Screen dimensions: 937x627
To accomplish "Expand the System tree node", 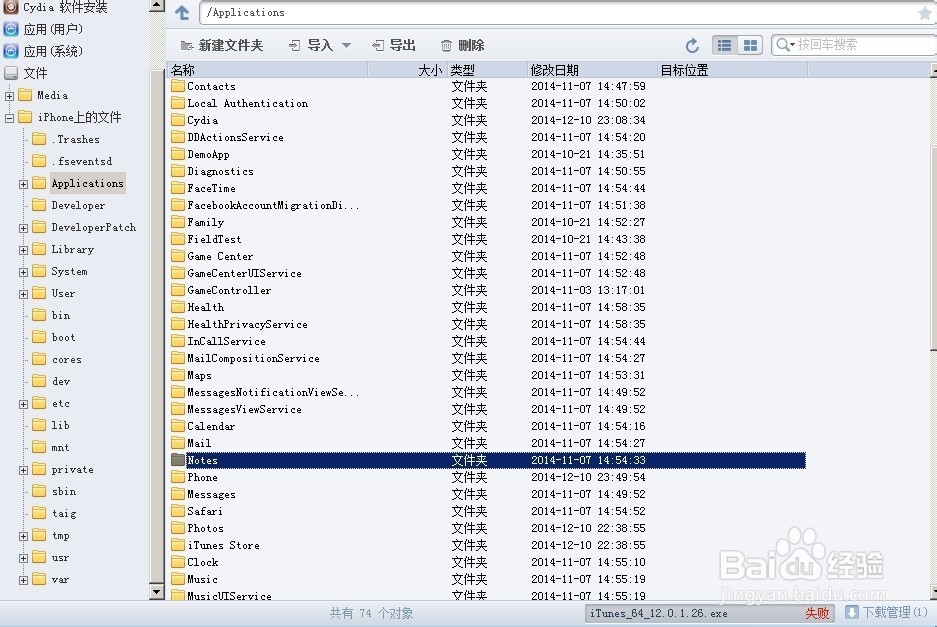I will [23, 272].
